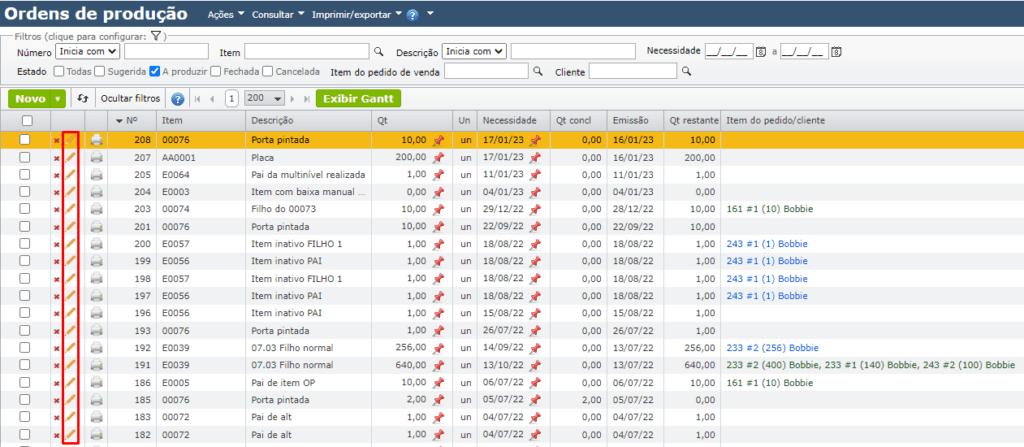This screenshot has width=1024, height=447.
Task: Select the row checkbox for order 203
Action: (x=25, y=209)
